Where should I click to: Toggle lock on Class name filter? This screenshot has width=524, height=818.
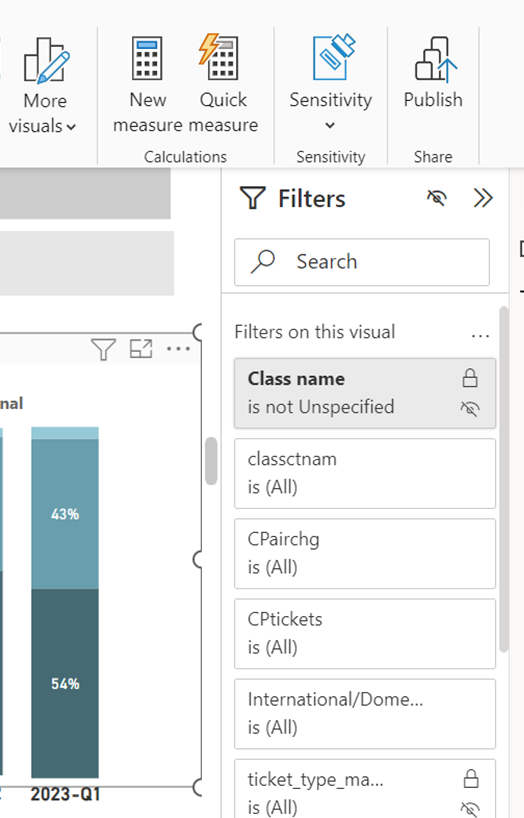[x=470, y=378]
